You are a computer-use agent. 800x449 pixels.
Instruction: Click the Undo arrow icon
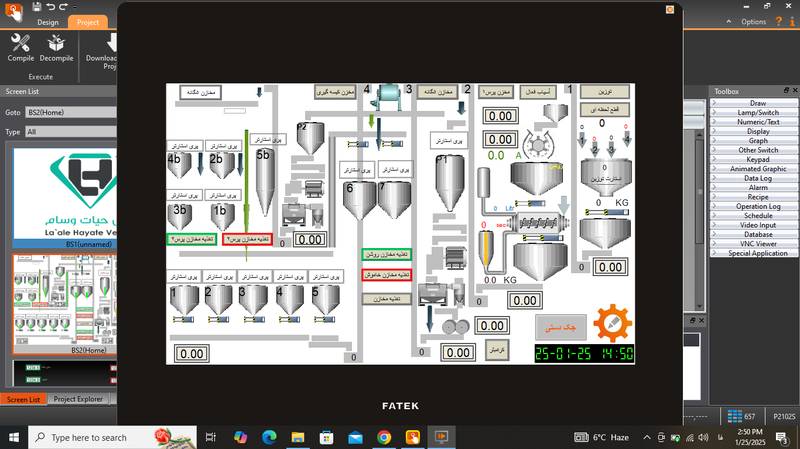[x=51, y=6]
